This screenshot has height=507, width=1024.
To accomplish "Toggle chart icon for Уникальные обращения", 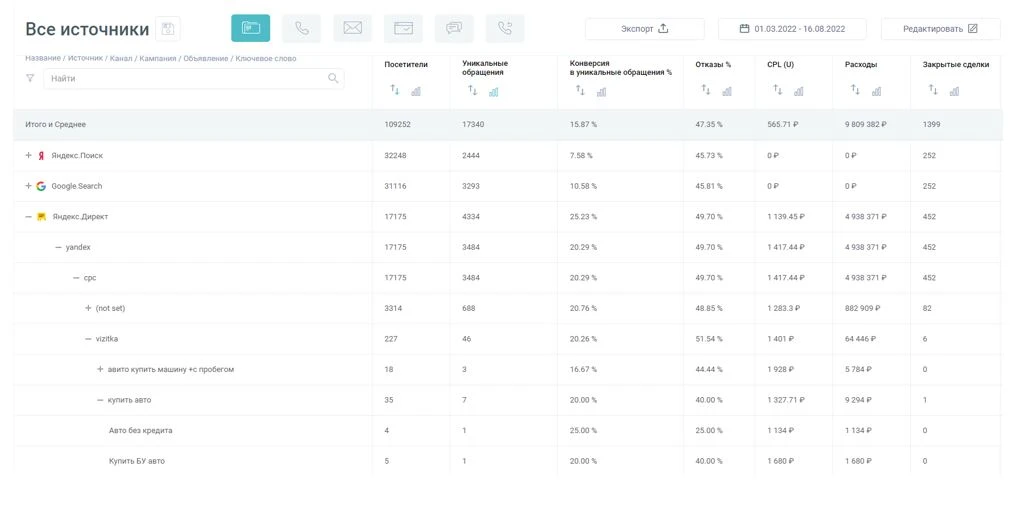I will (x=494, y=92).
